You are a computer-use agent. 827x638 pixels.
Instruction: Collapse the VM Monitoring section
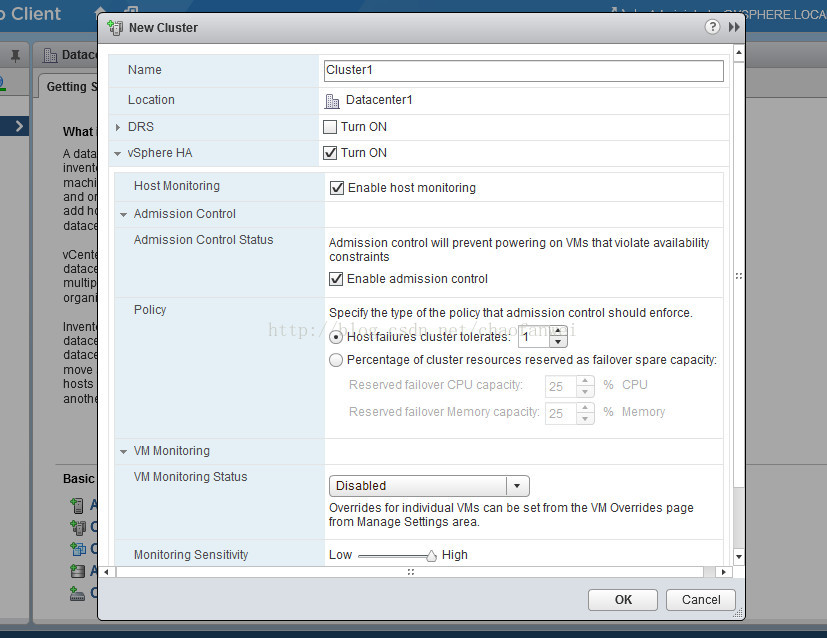[x=123, y=452]
